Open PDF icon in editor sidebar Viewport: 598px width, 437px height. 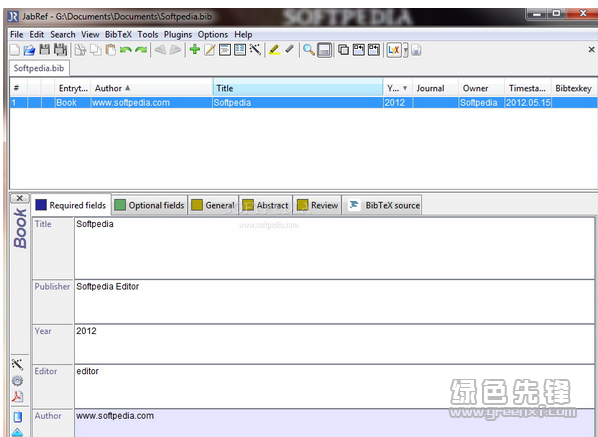[17, 397]
